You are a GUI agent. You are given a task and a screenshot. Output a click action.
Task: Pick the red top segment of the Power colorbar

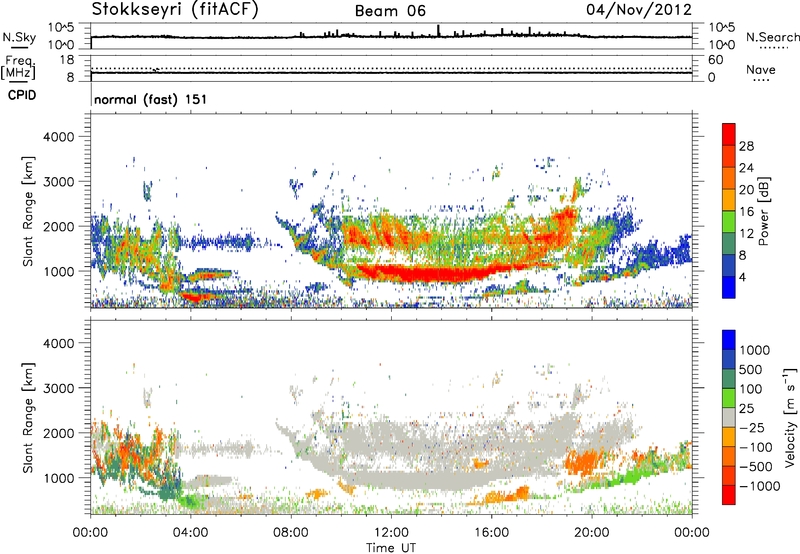(x=729, y=134)
